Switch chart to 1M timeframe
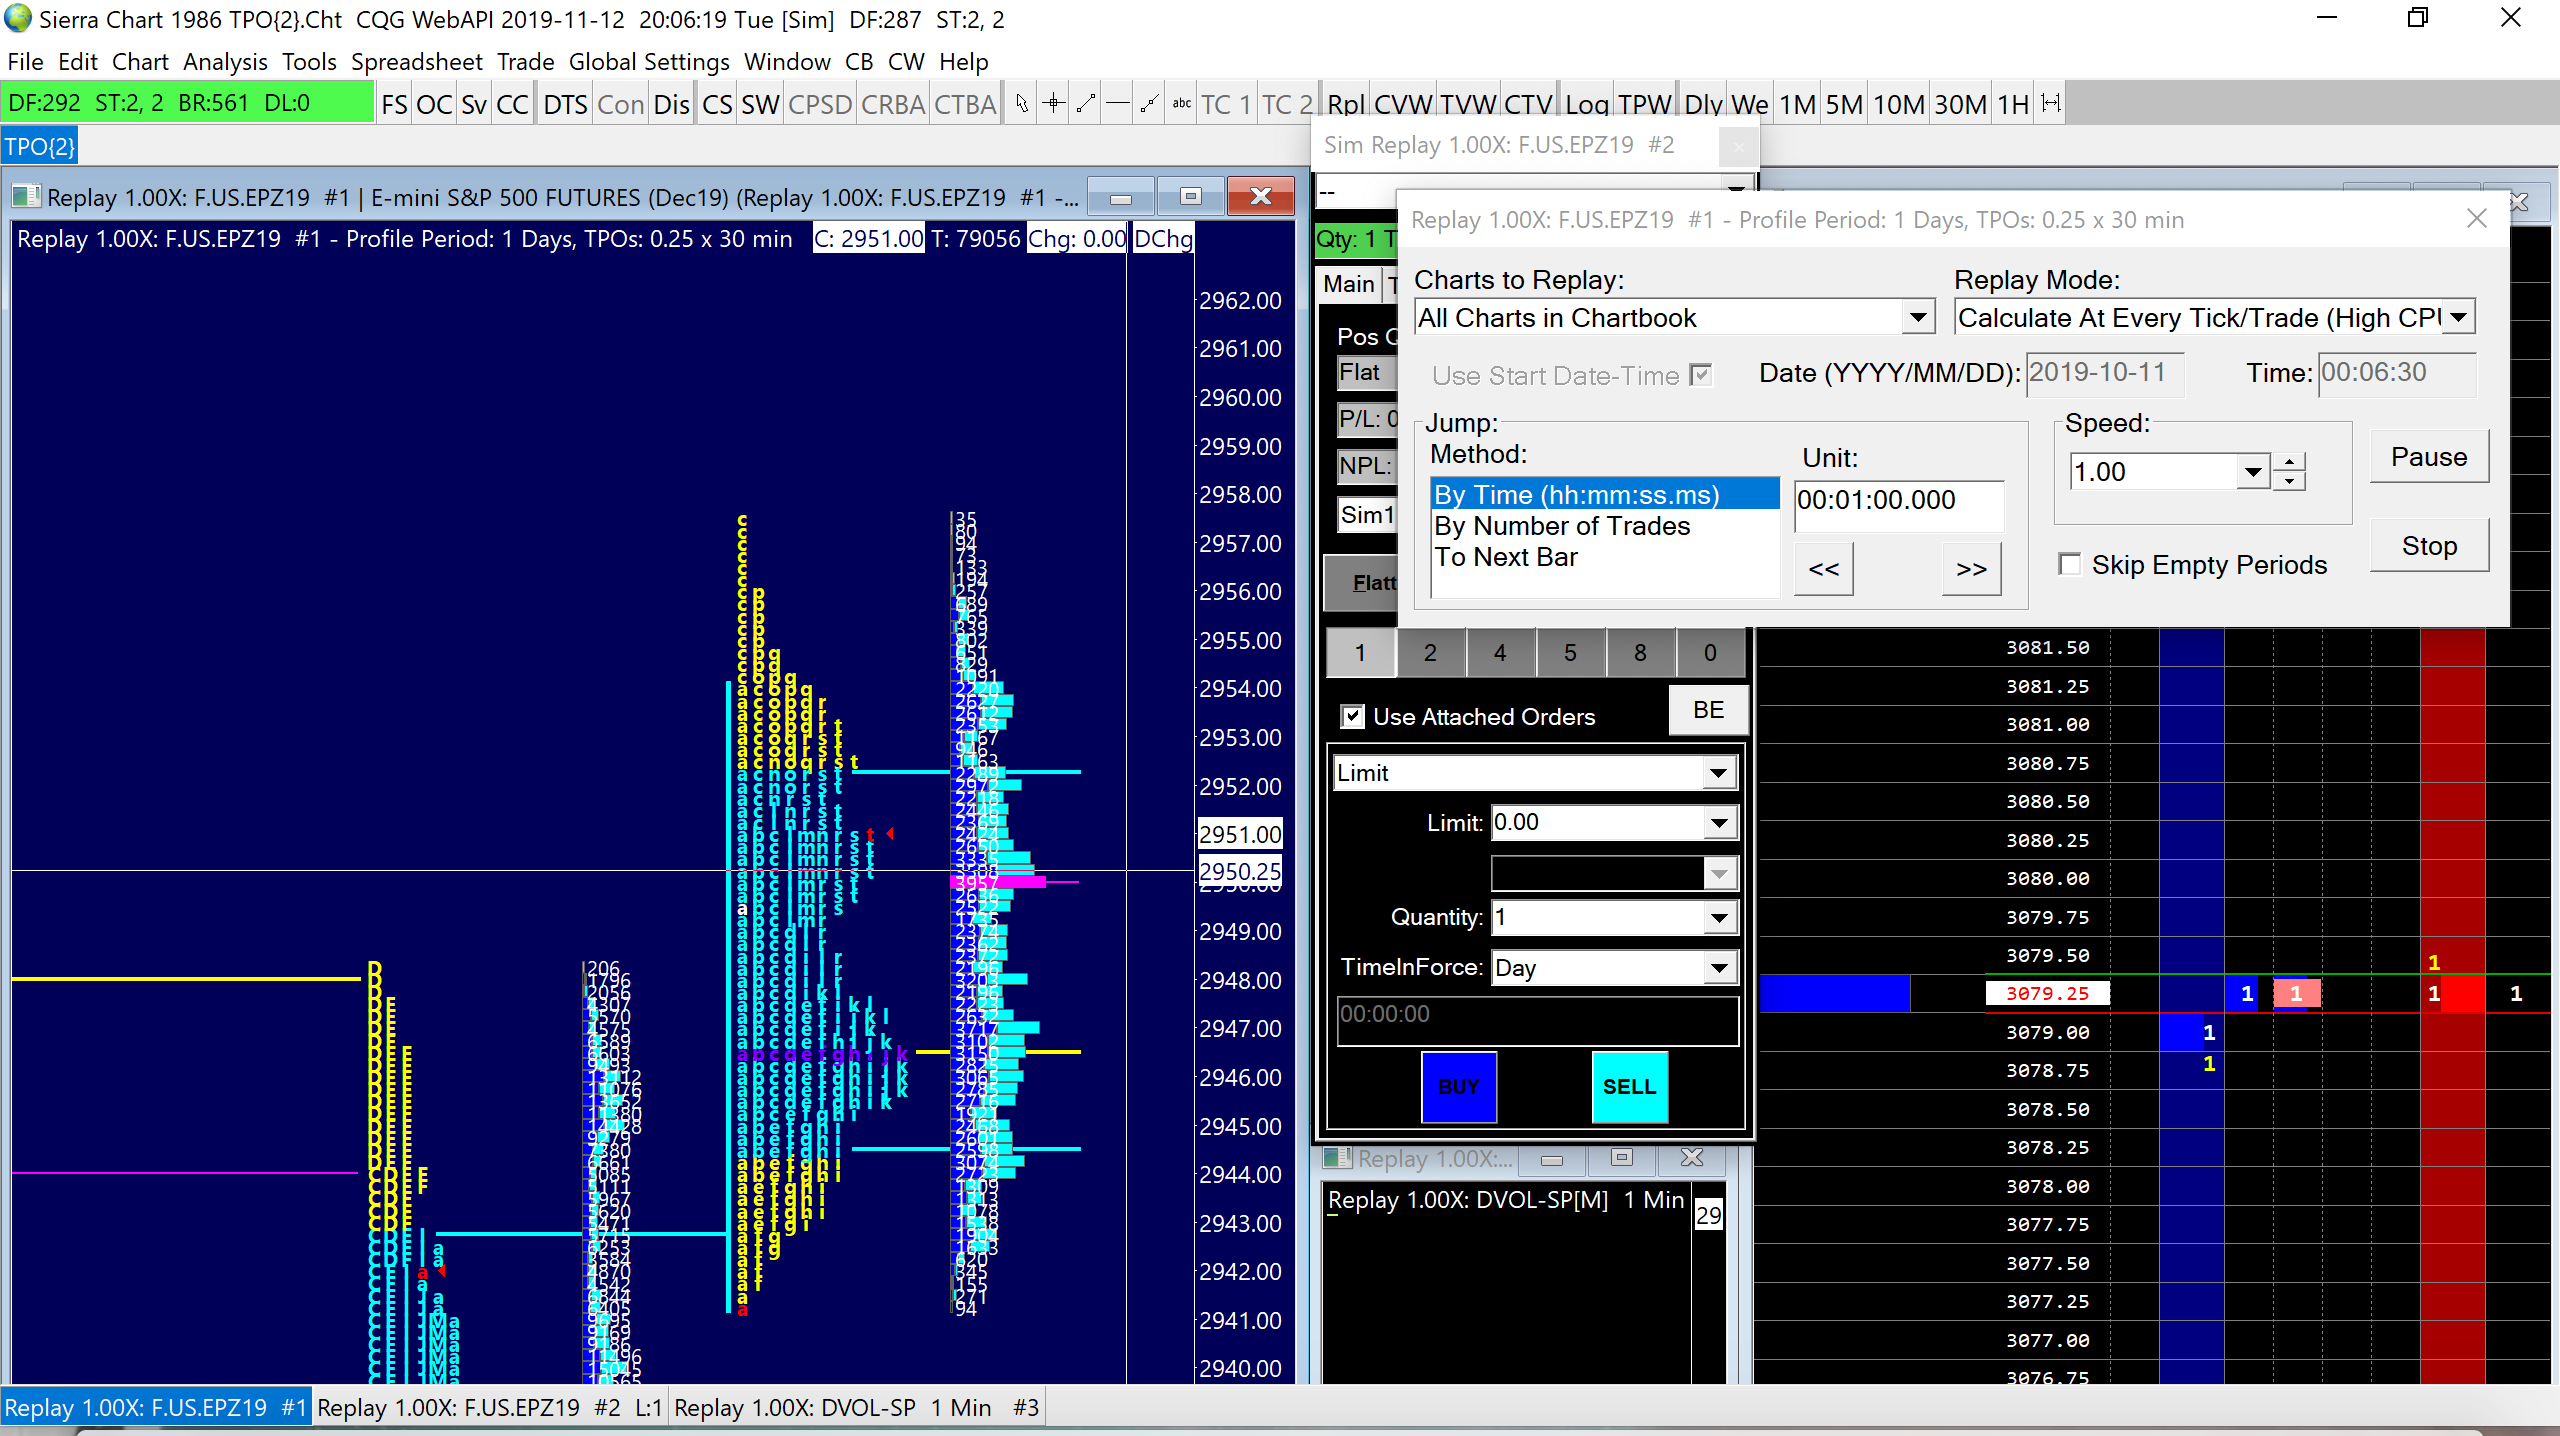 pos(1798,104)
